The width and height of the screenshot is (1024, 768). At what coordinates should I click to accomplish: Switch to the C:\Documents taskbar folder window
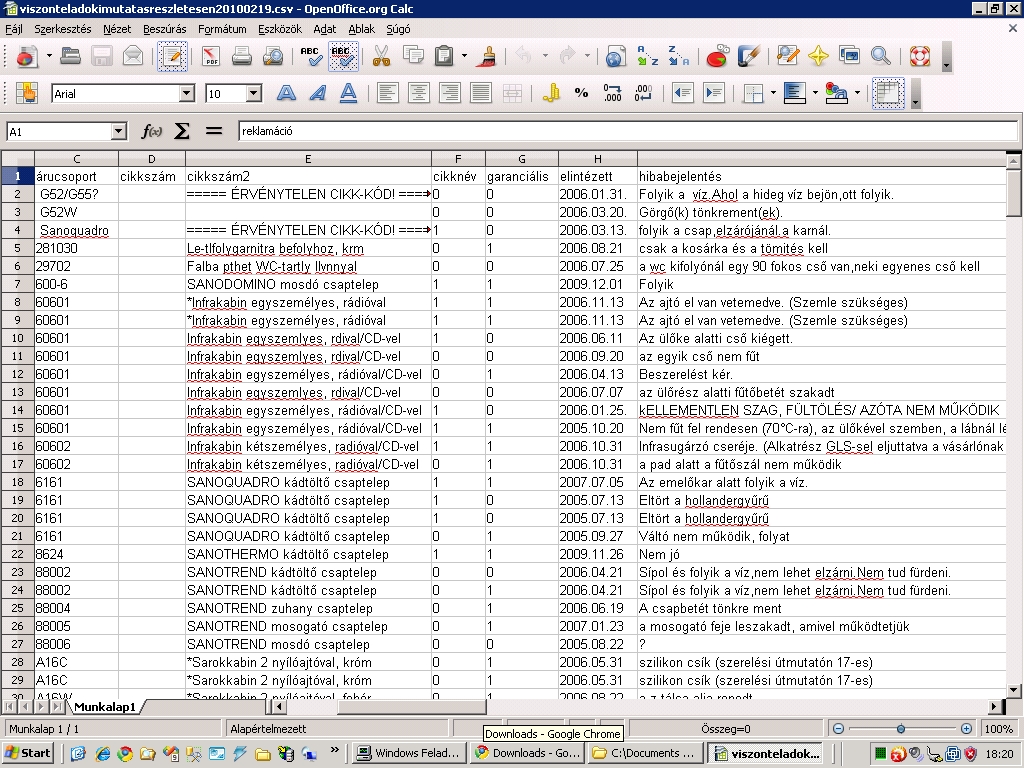pos(646,753)
